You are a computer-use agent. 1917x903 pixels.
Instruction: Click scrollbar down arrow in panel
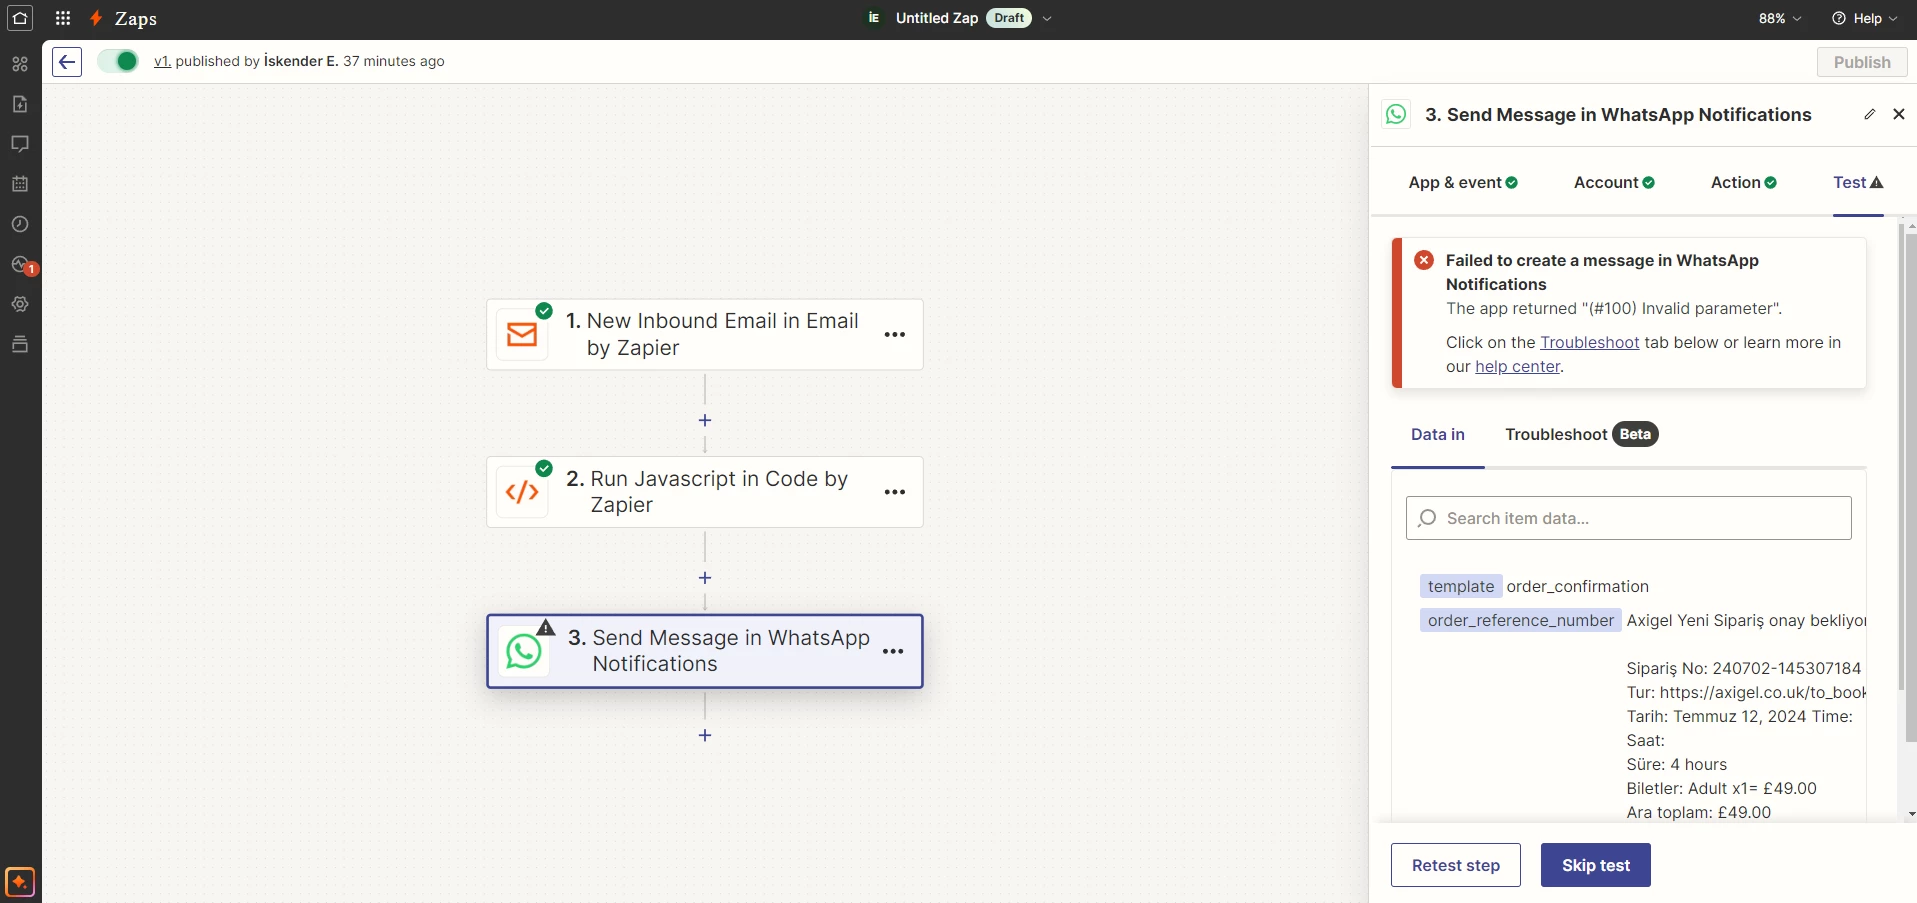point(1911,814)
